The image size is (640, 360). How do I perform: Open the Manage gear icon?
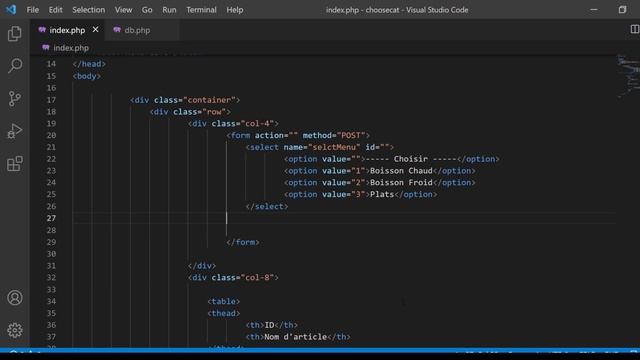[x=15, y=330]
